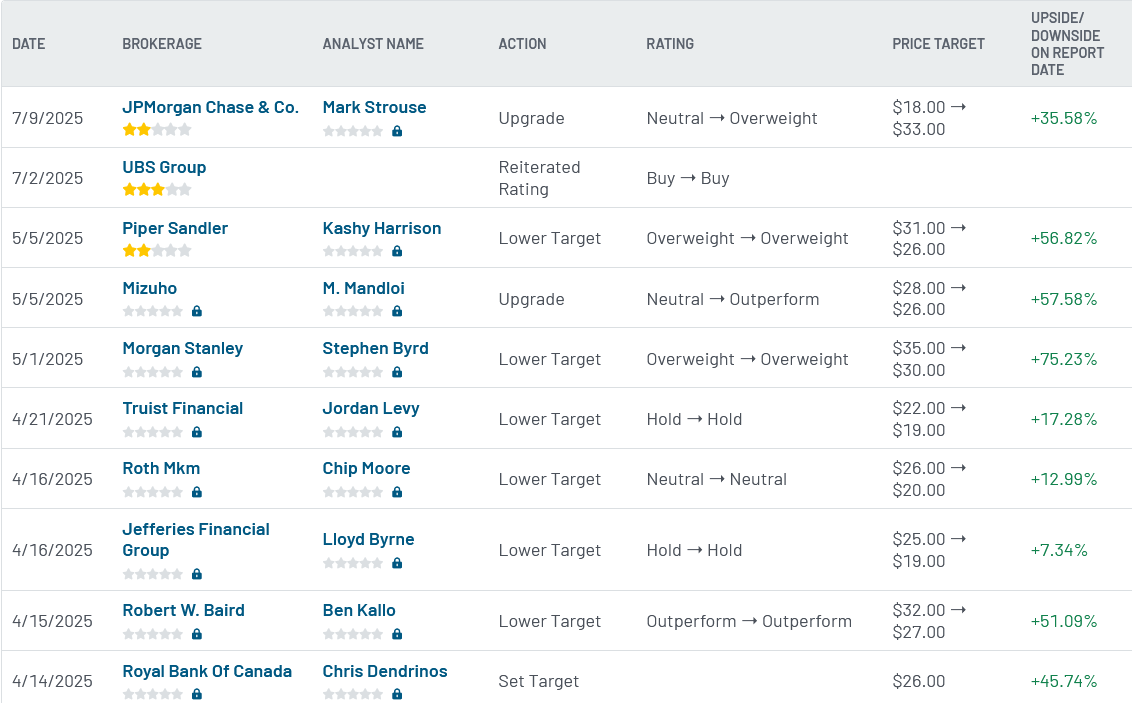Select the 4/21/2025 date cell
Screen dimensions: 1132x703
click(x=52, y=419)
